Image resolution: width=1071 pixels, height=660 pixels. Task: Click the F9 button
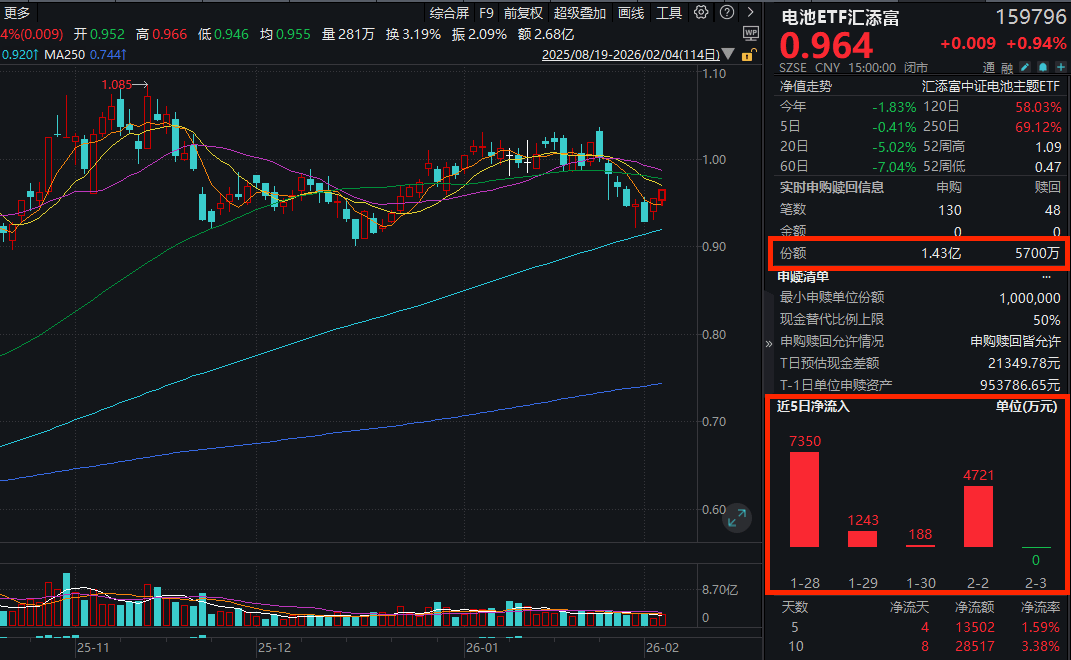click(x=486, y=13)
